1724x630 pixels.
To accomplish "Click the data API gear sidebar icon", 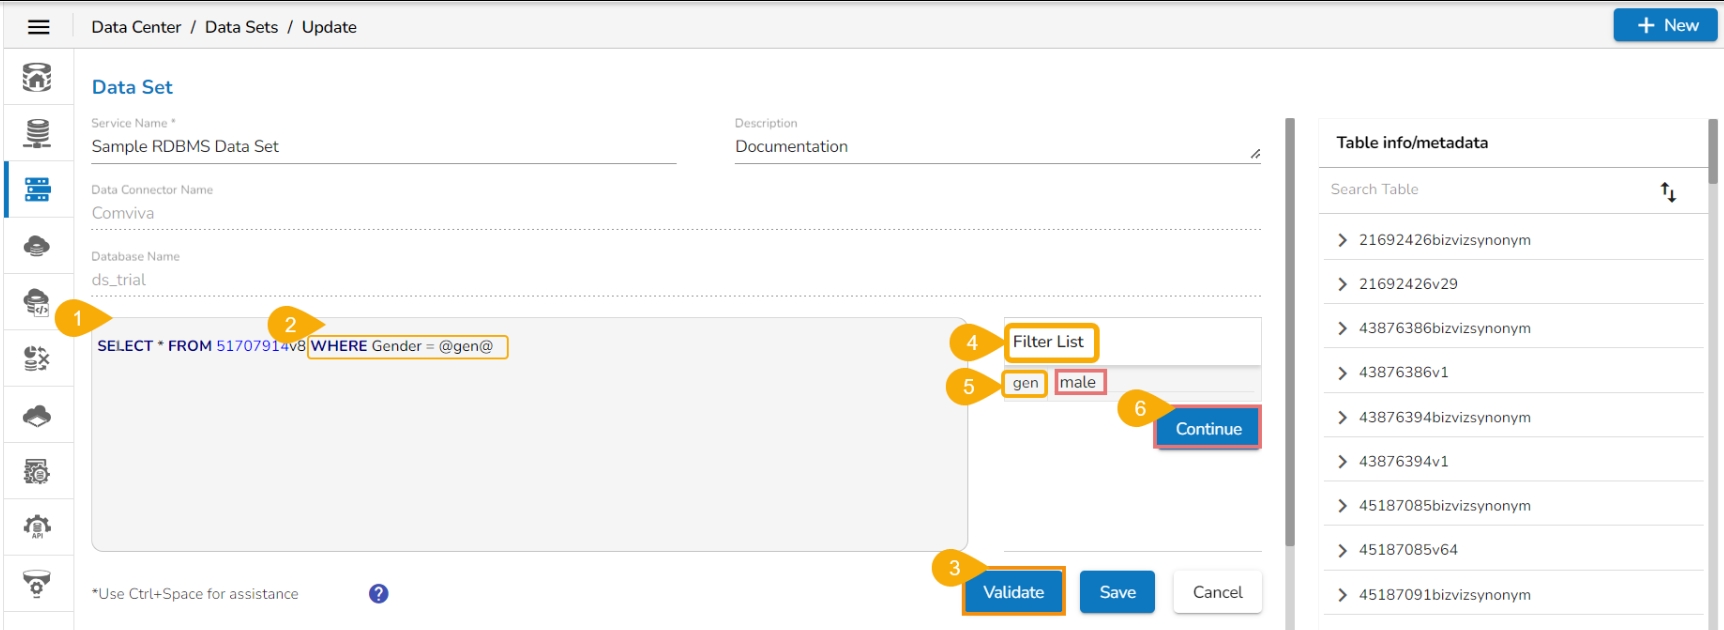I will (x=37, y=527).
